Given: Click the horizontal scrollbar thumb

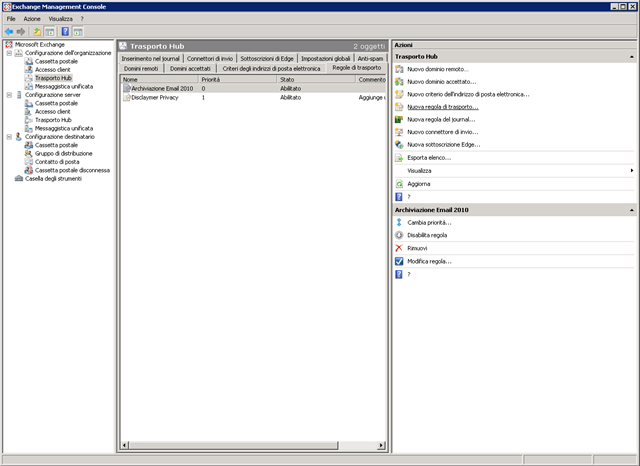Looking at the screenshot, I should [x=233, y=445].
